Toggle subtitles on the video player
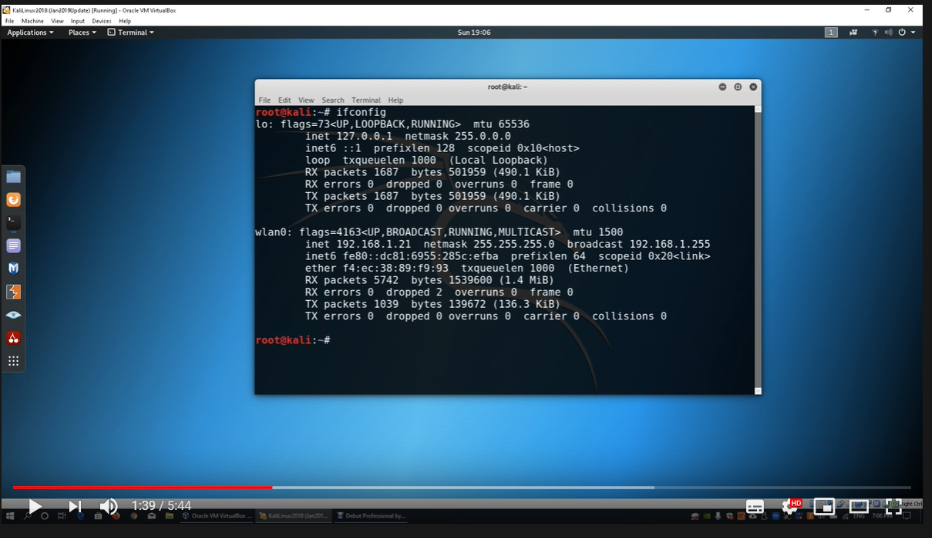Screen dimensions: 932x538 click(x=755, y=507)
